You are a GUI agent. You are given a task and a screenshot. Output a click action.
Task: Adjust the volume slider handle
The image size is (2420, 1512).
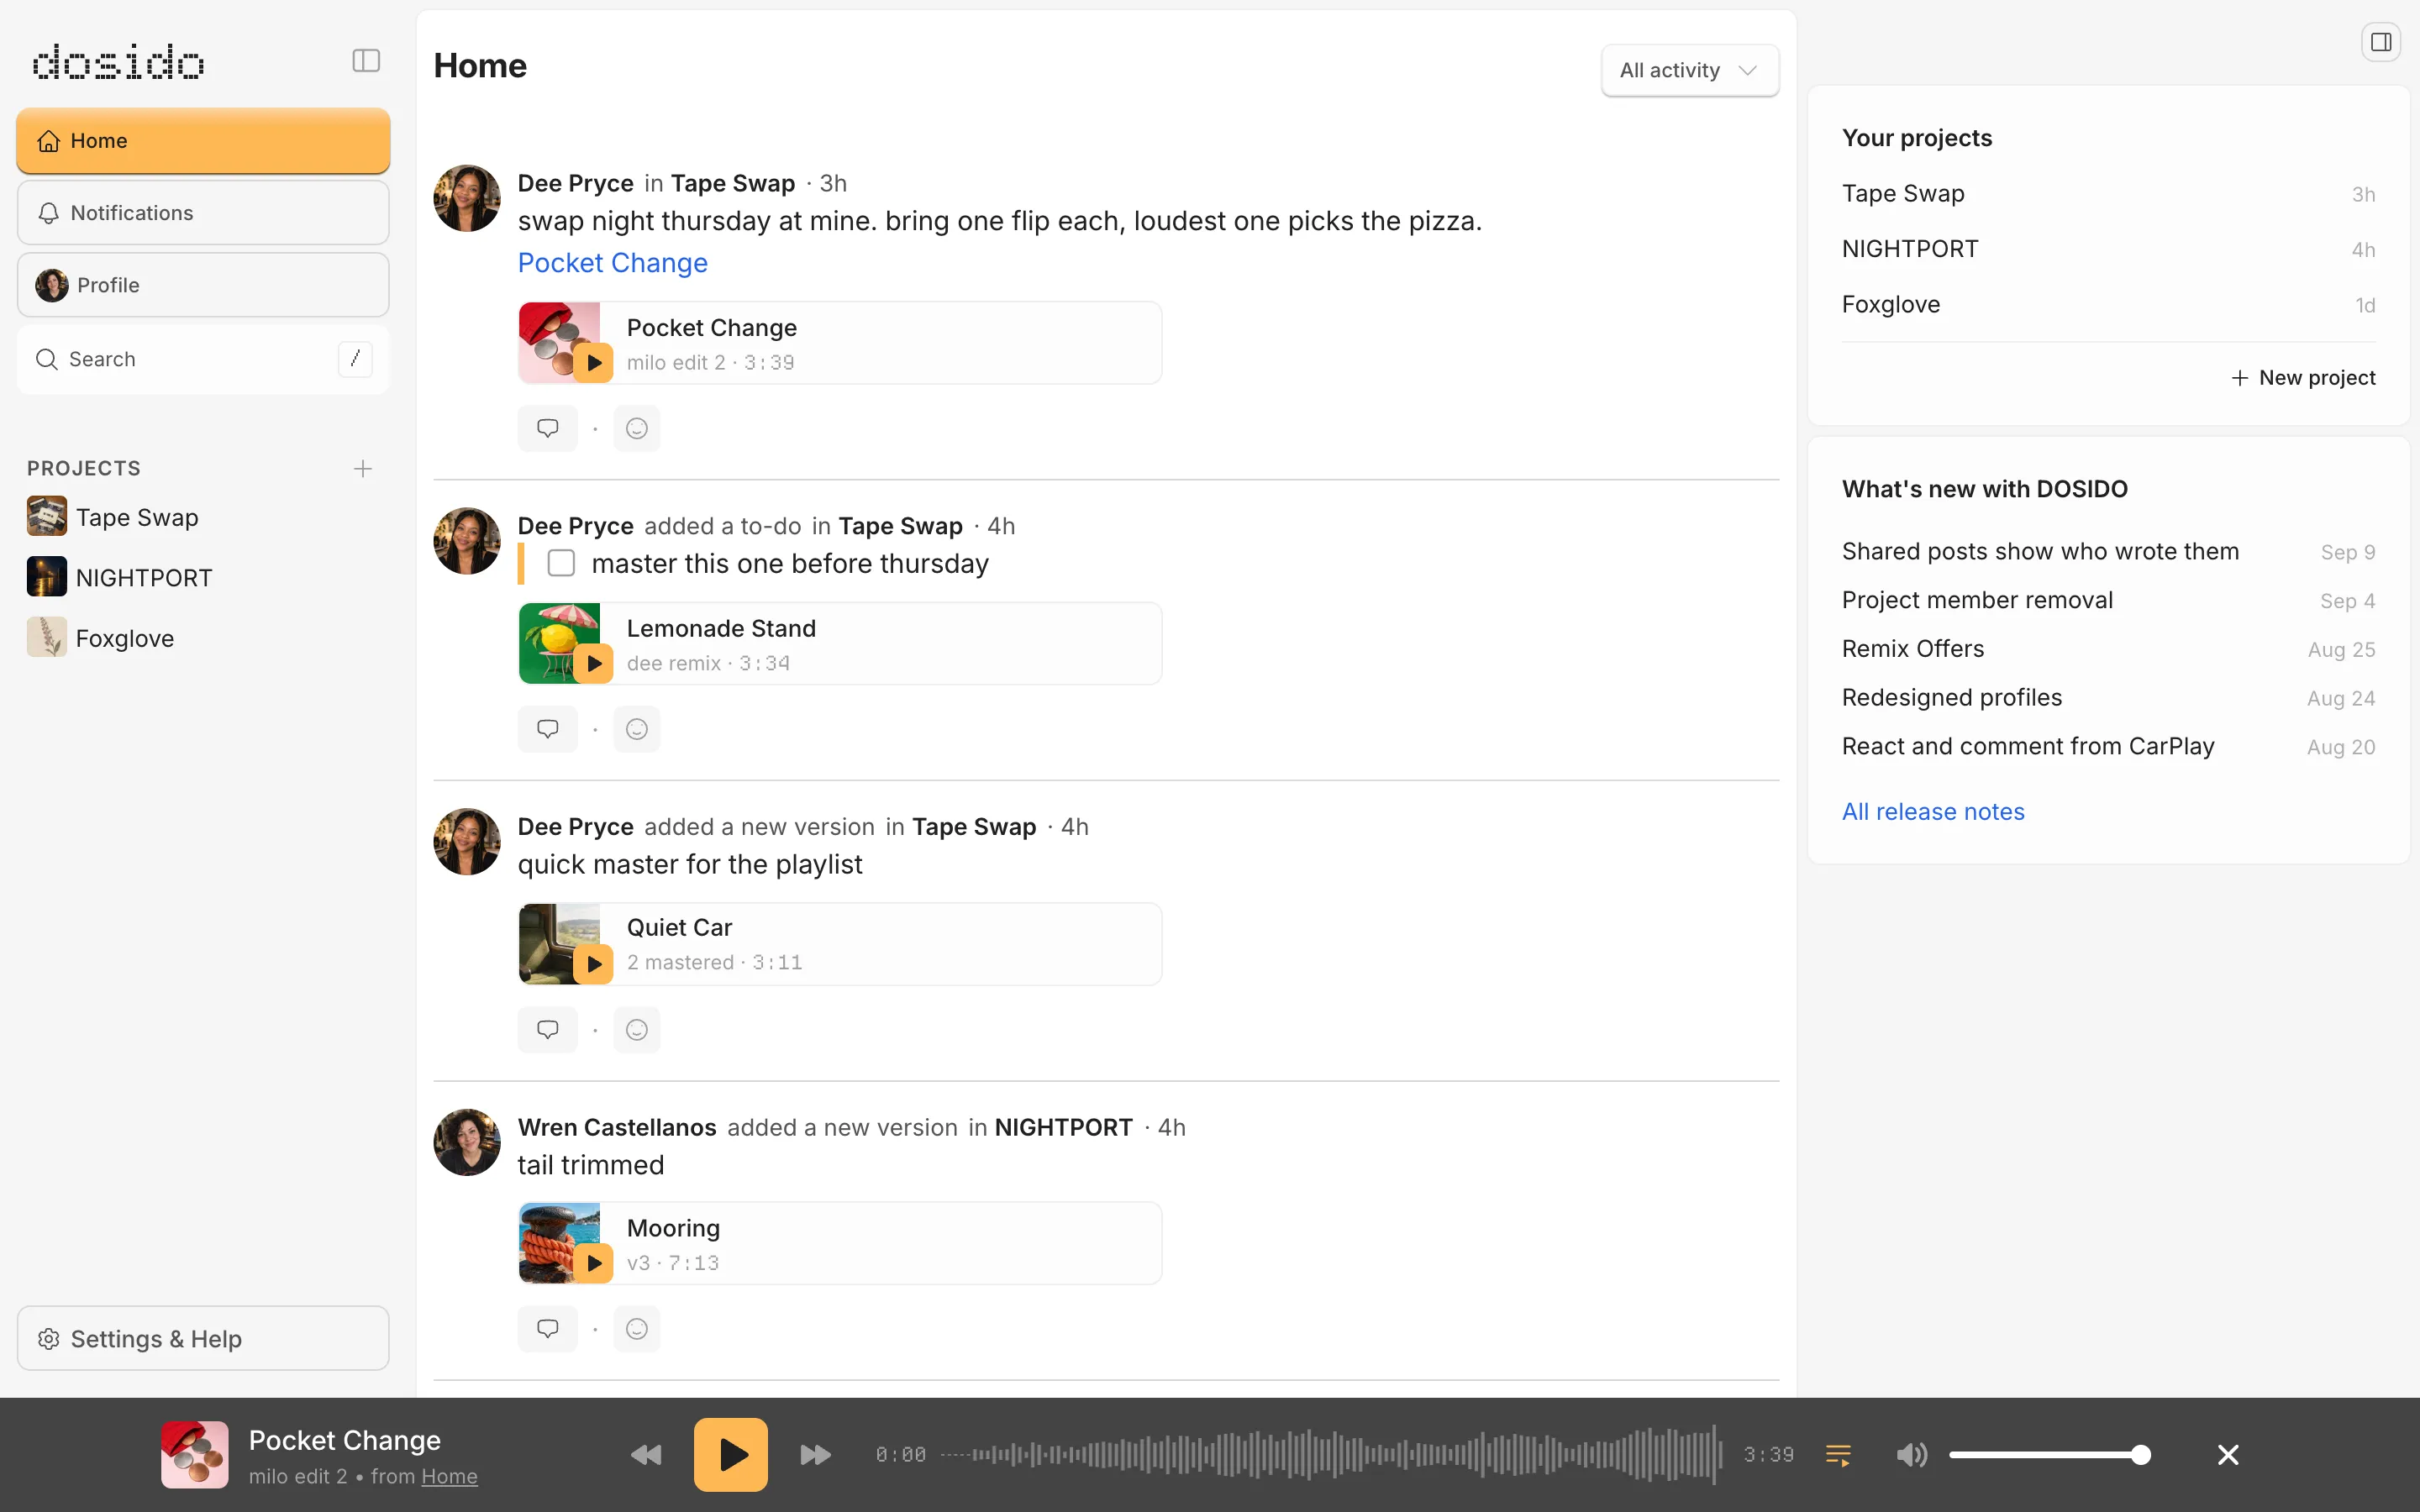tap(2140, 1455)
